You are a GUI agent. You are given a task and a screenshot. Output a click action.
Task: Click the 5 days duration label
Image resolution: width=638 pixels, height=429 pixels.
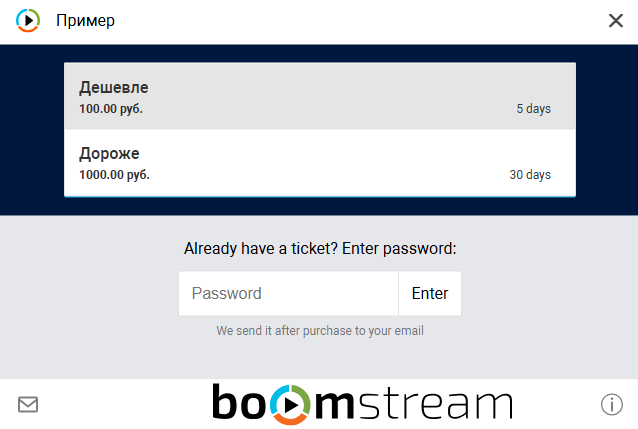coord(533,109)
